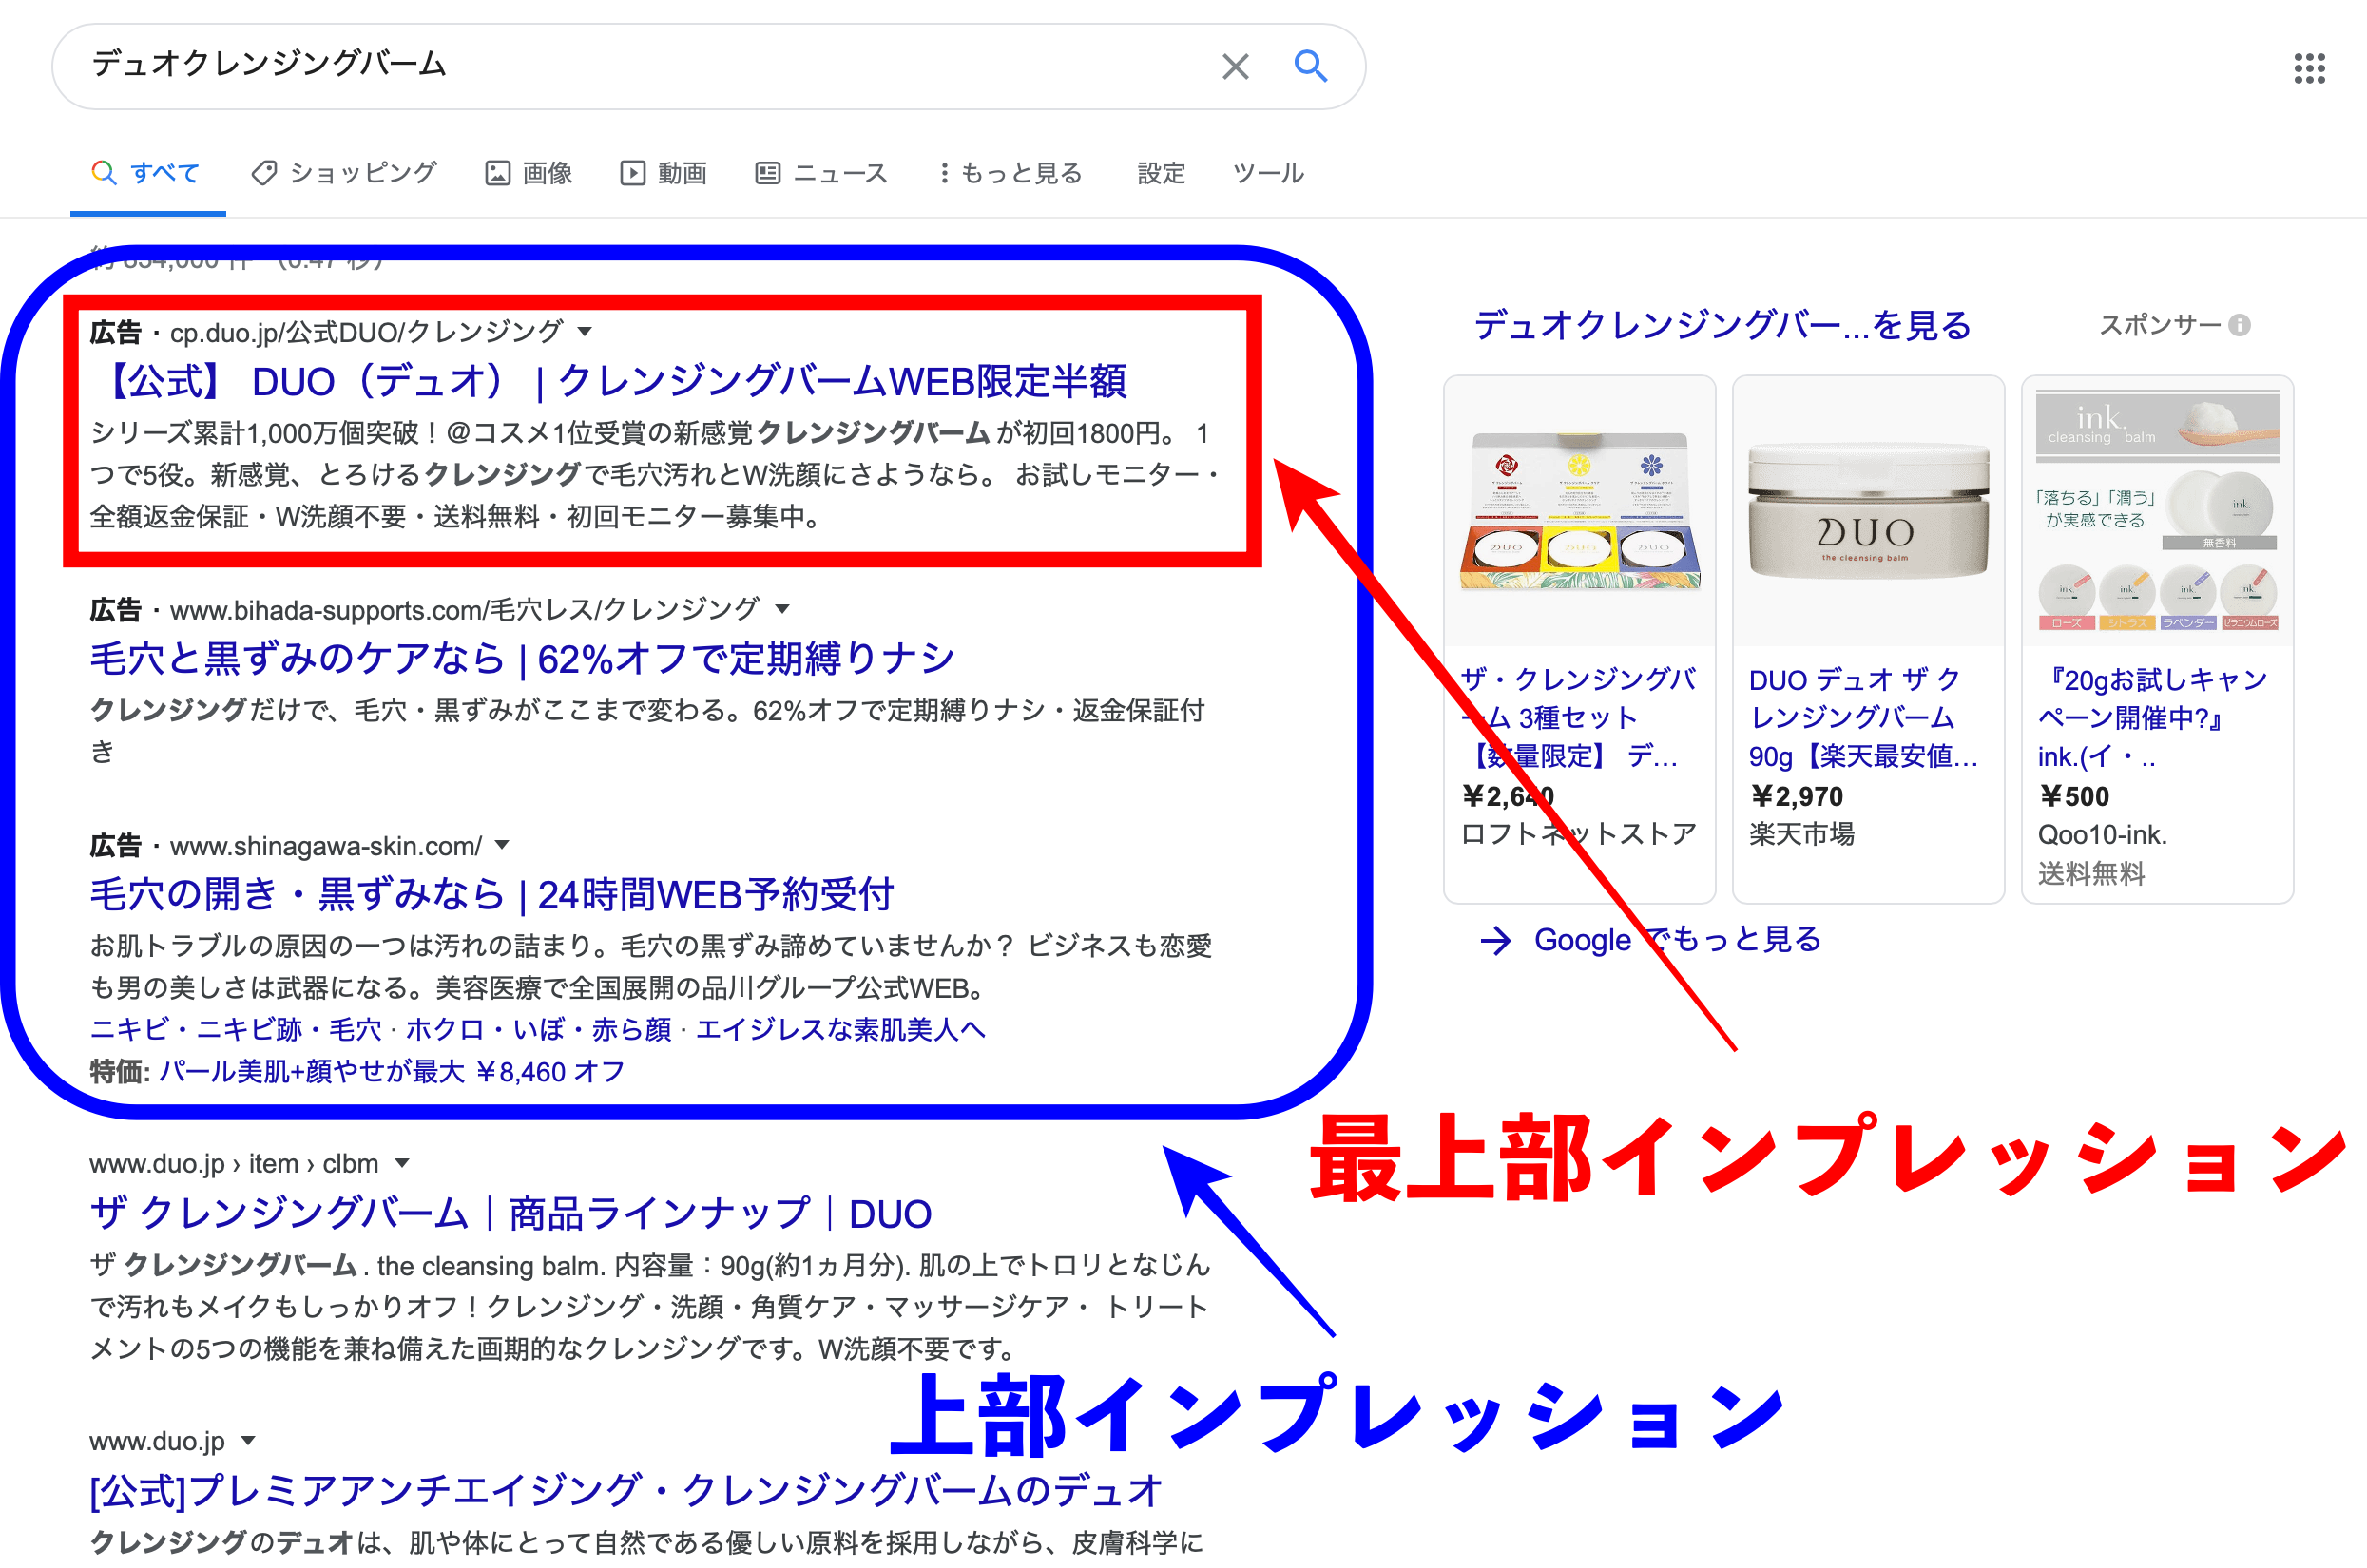The image size is (2367, 1568).
Task: Click the blue search magnifier icon
Action: click(1310, 66)
